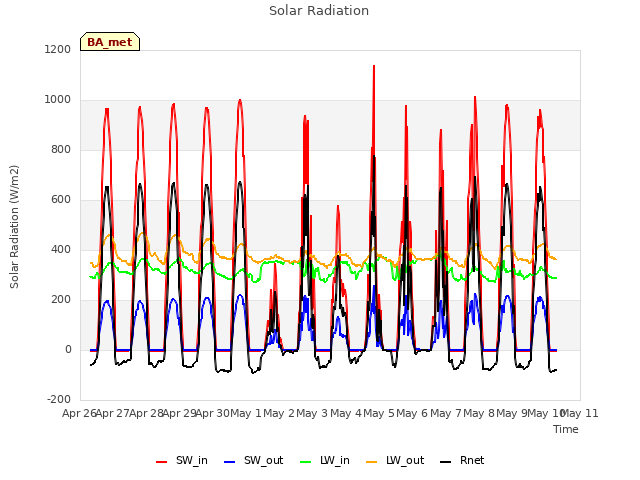Click the May 1 x-axis tick label
Screen dimensions: 640x480
tap(246, 413)
